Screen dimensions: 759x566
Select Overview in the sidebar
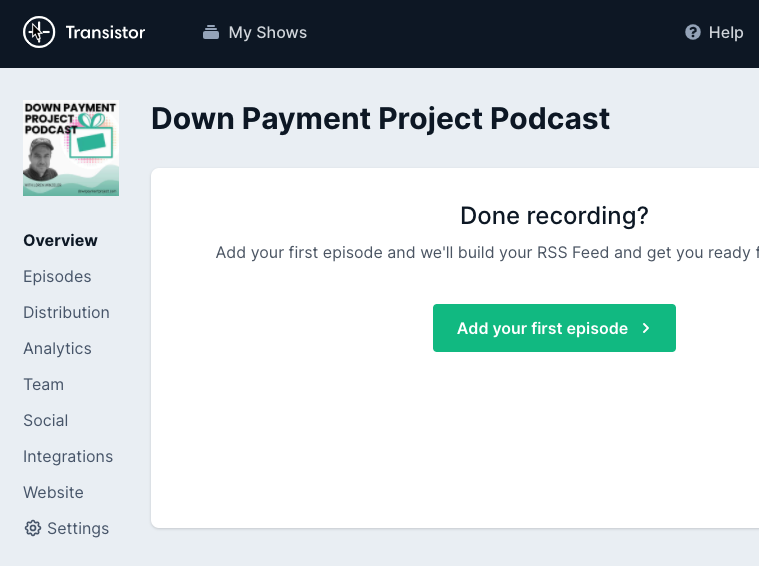coord(61,241)
